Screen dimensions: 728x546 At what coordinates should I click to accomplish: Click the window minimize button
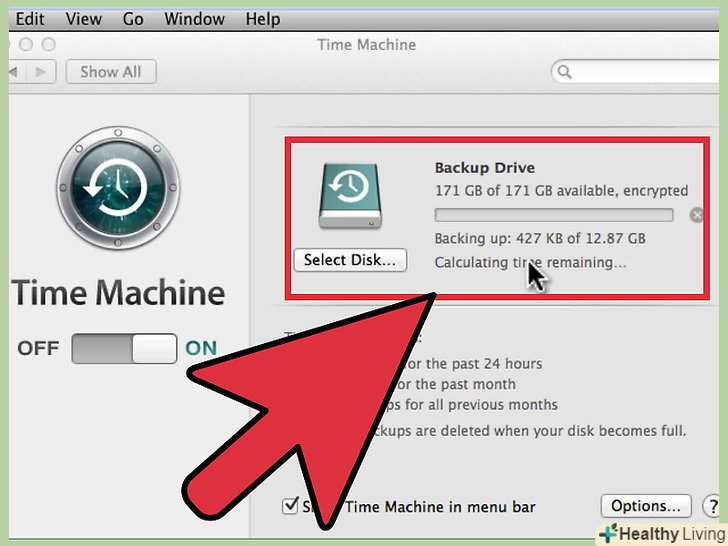click(x=26, y=44)
